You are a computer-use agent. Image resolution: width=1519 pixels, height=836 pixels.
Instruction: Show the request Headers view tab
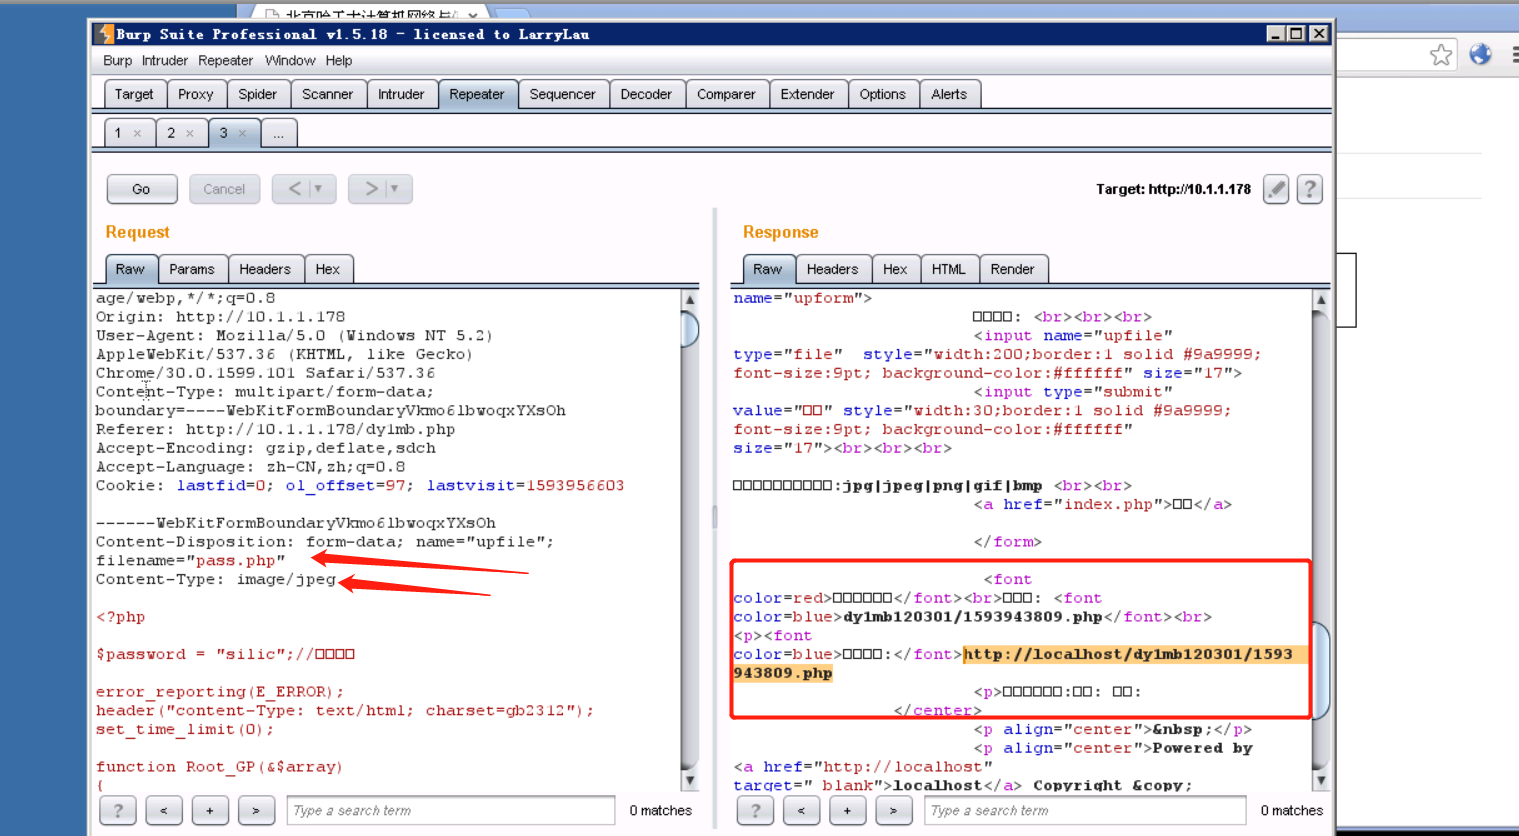point(265,269)
